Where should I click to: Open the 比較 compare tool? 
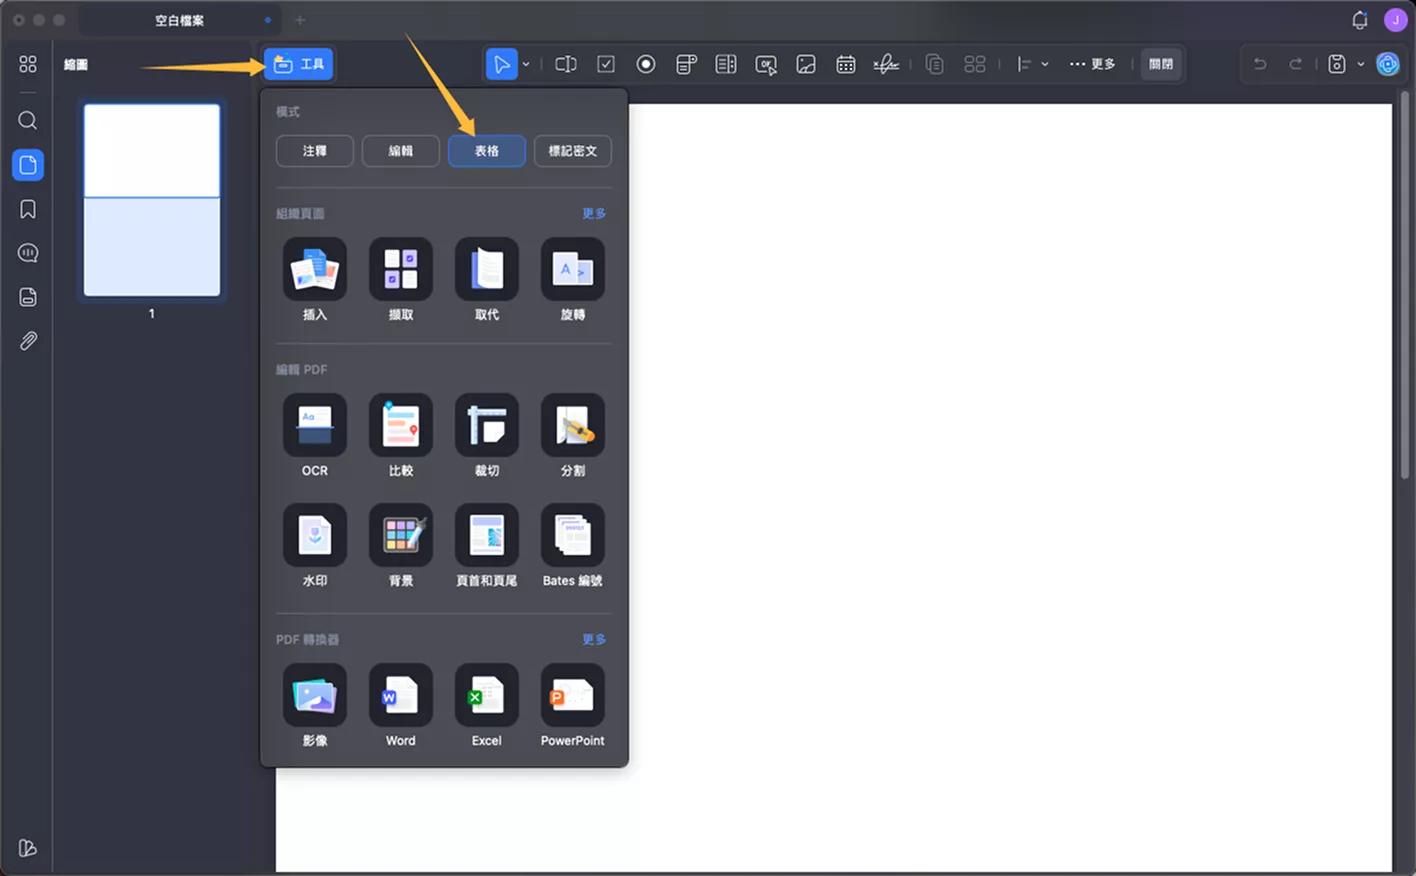click(401, 435)
